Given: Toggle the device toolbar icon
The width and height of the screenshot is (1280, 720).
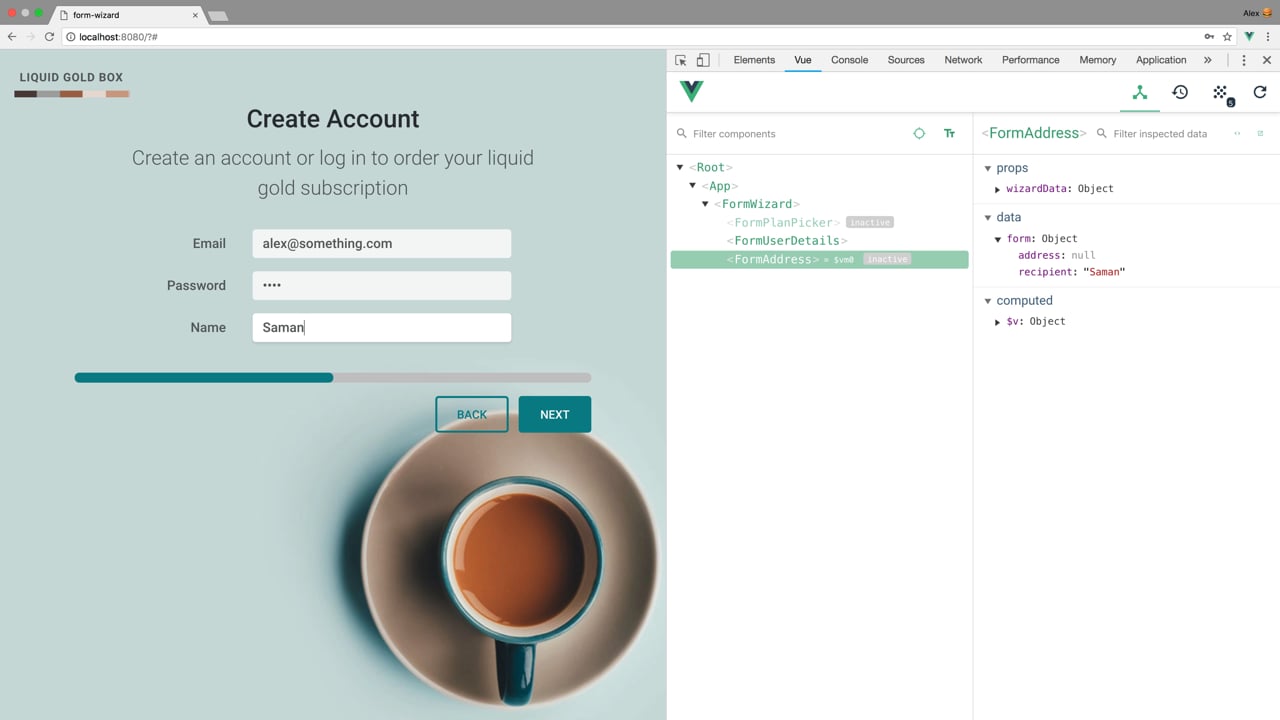Looking at the screenshot, I should 703,60.
